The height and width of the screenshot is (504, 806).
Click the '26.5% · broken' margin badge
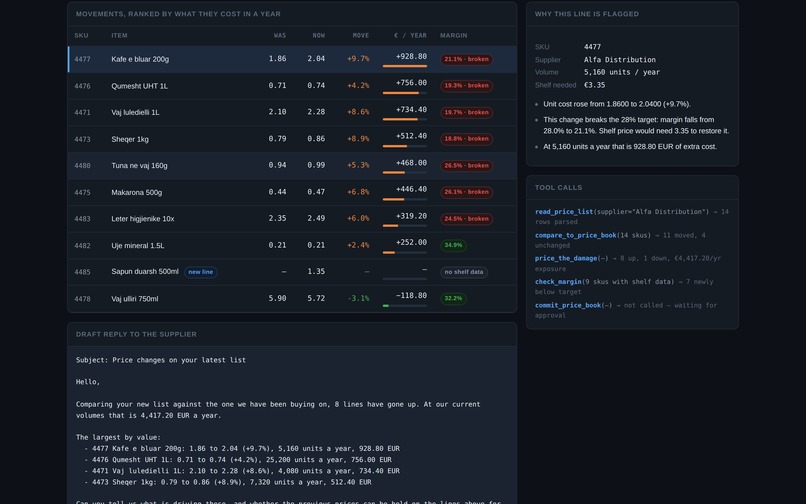pyautogui.click(x=466, y=166)
